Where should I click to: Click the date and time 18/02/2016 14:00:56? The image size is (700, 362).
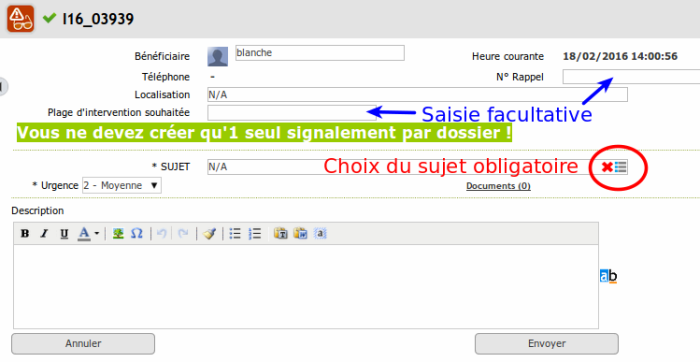point(620,56)
